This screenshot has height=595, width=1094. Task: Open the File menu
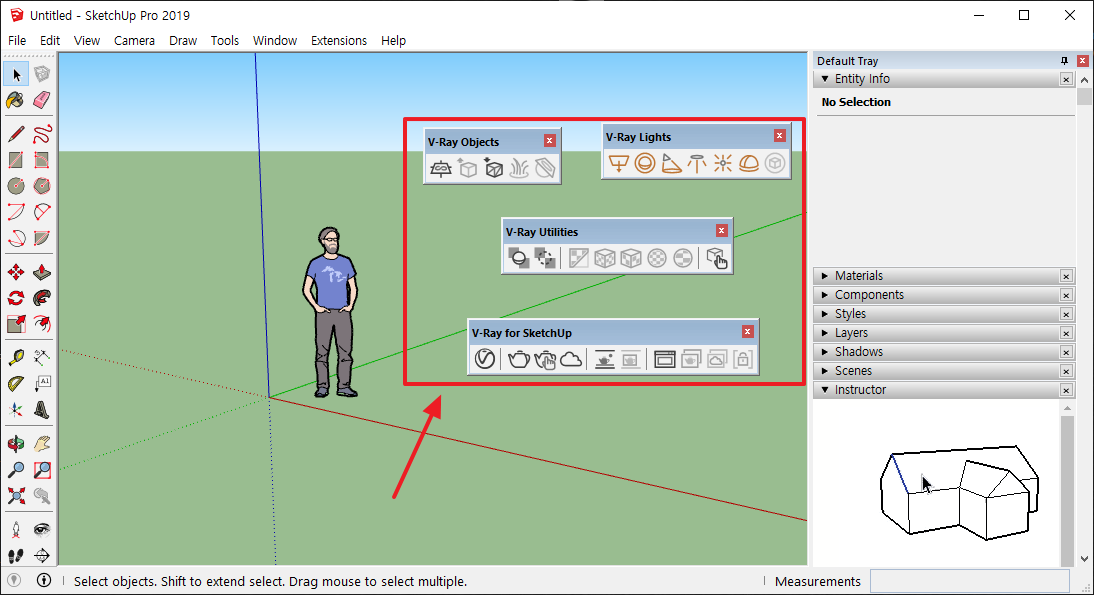click(17, 40)
